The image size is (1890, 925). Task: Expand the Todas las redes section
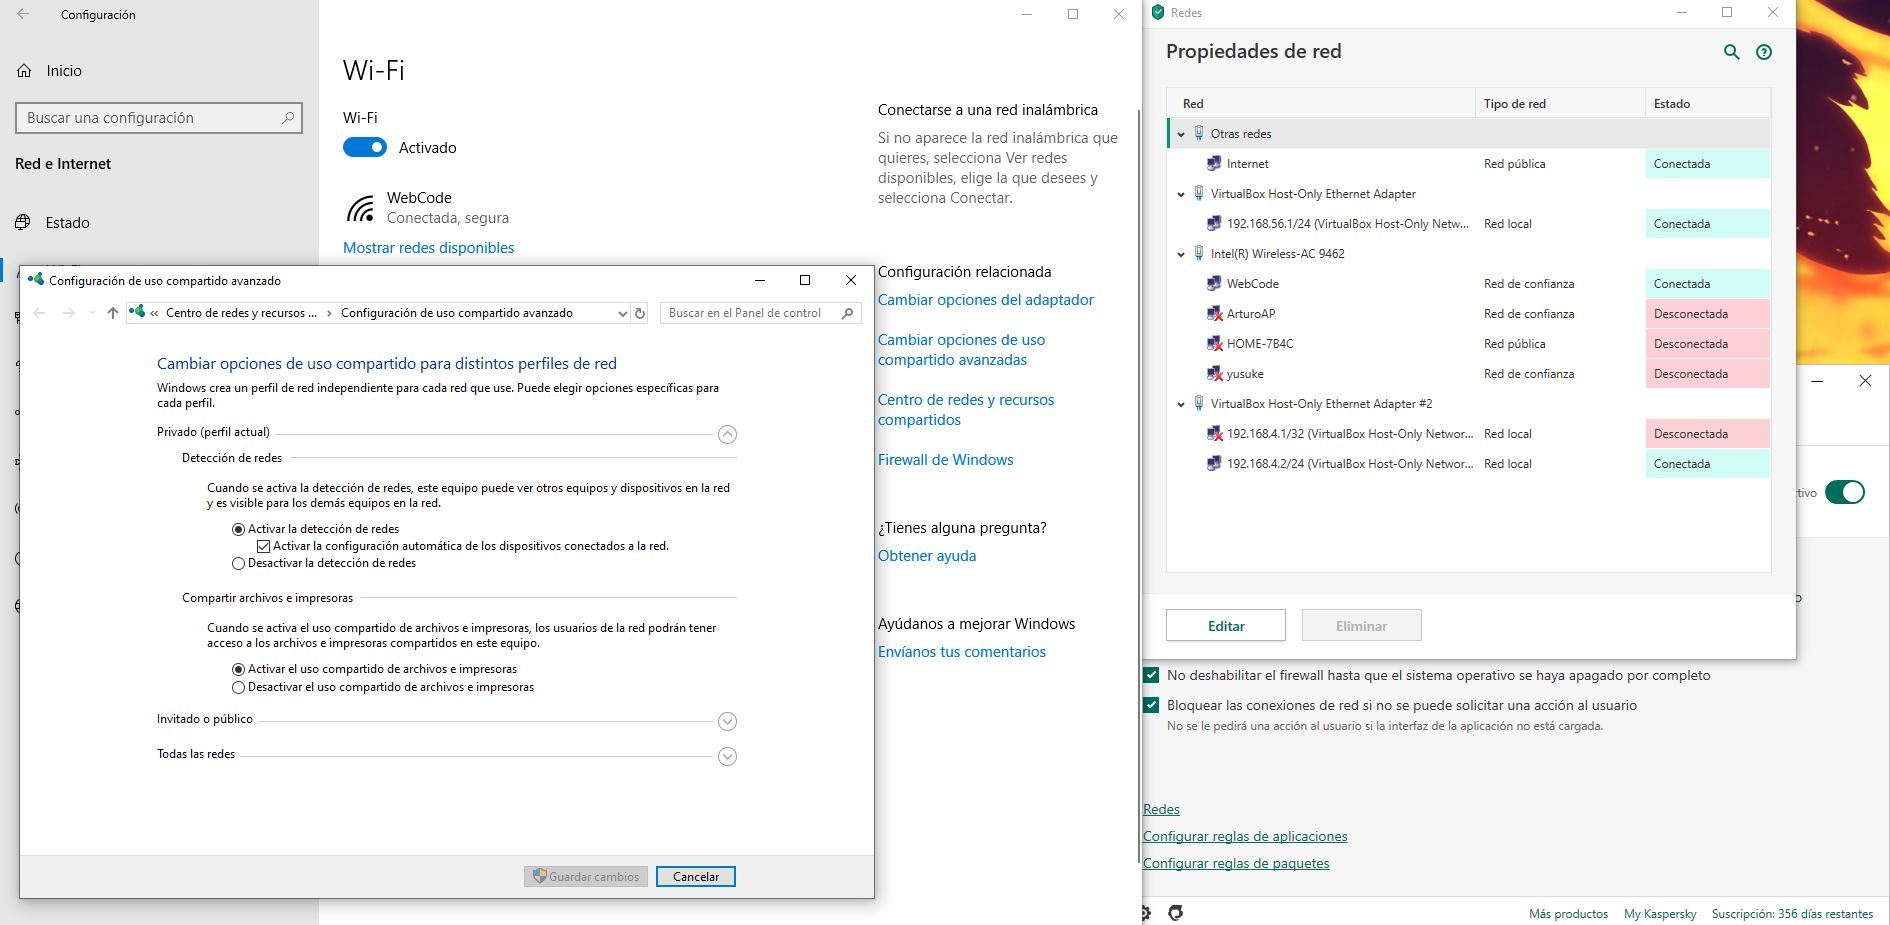(x=728, y=756)
